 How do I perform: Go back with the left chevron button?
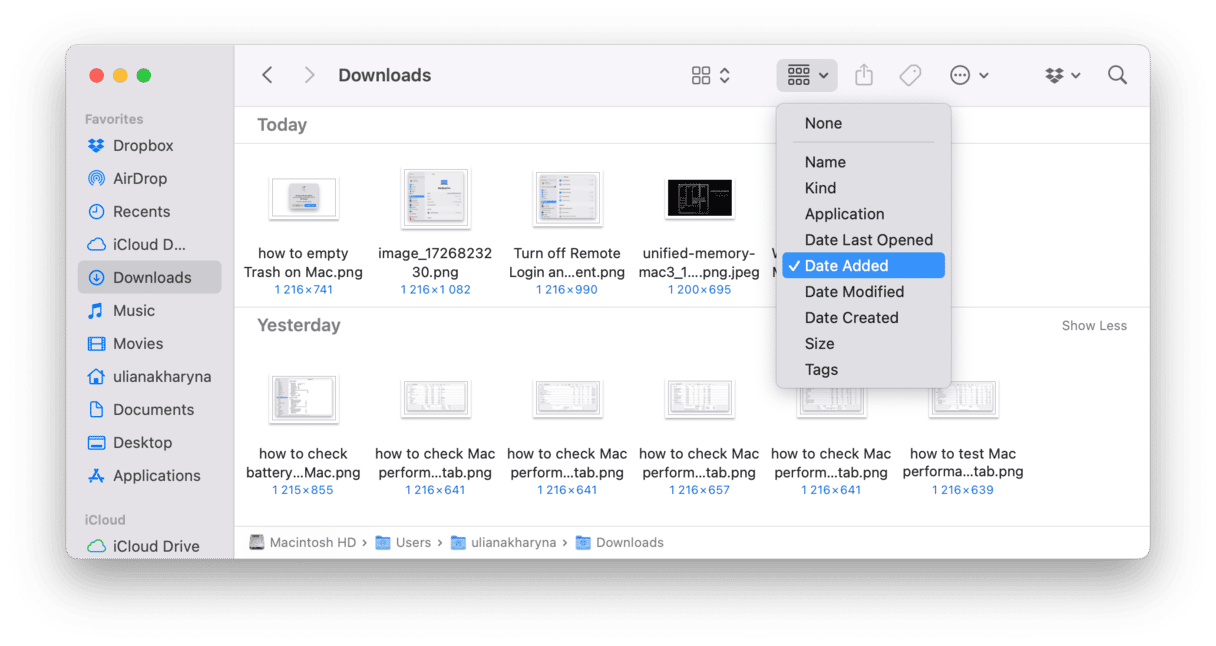click(x=267, y=75)
